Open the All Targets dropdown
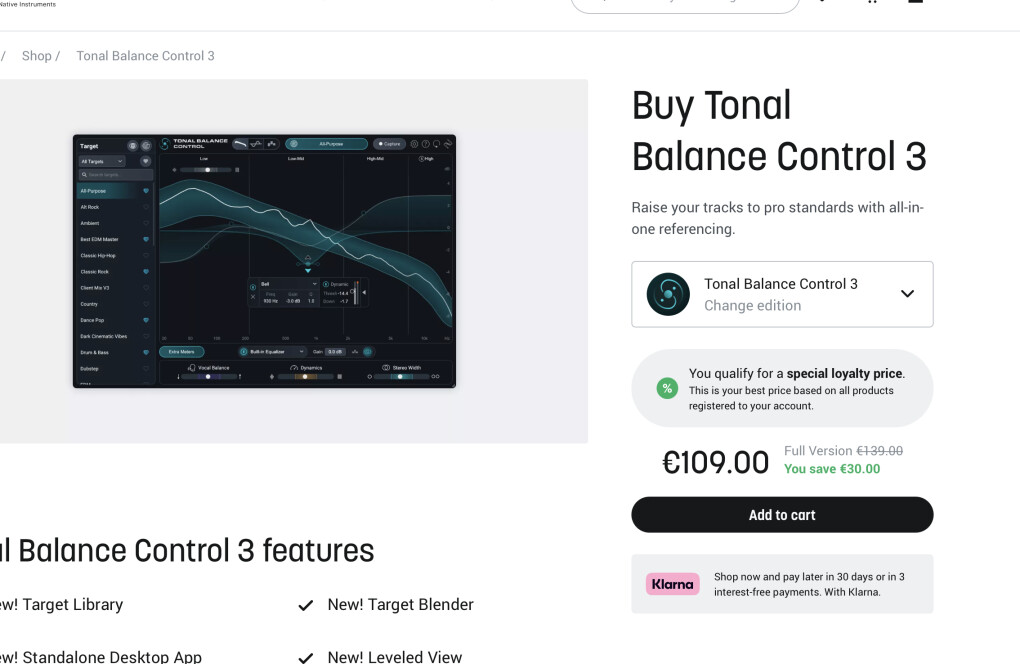This screenshot has height=664, width=1020. [x=102, y=161]
